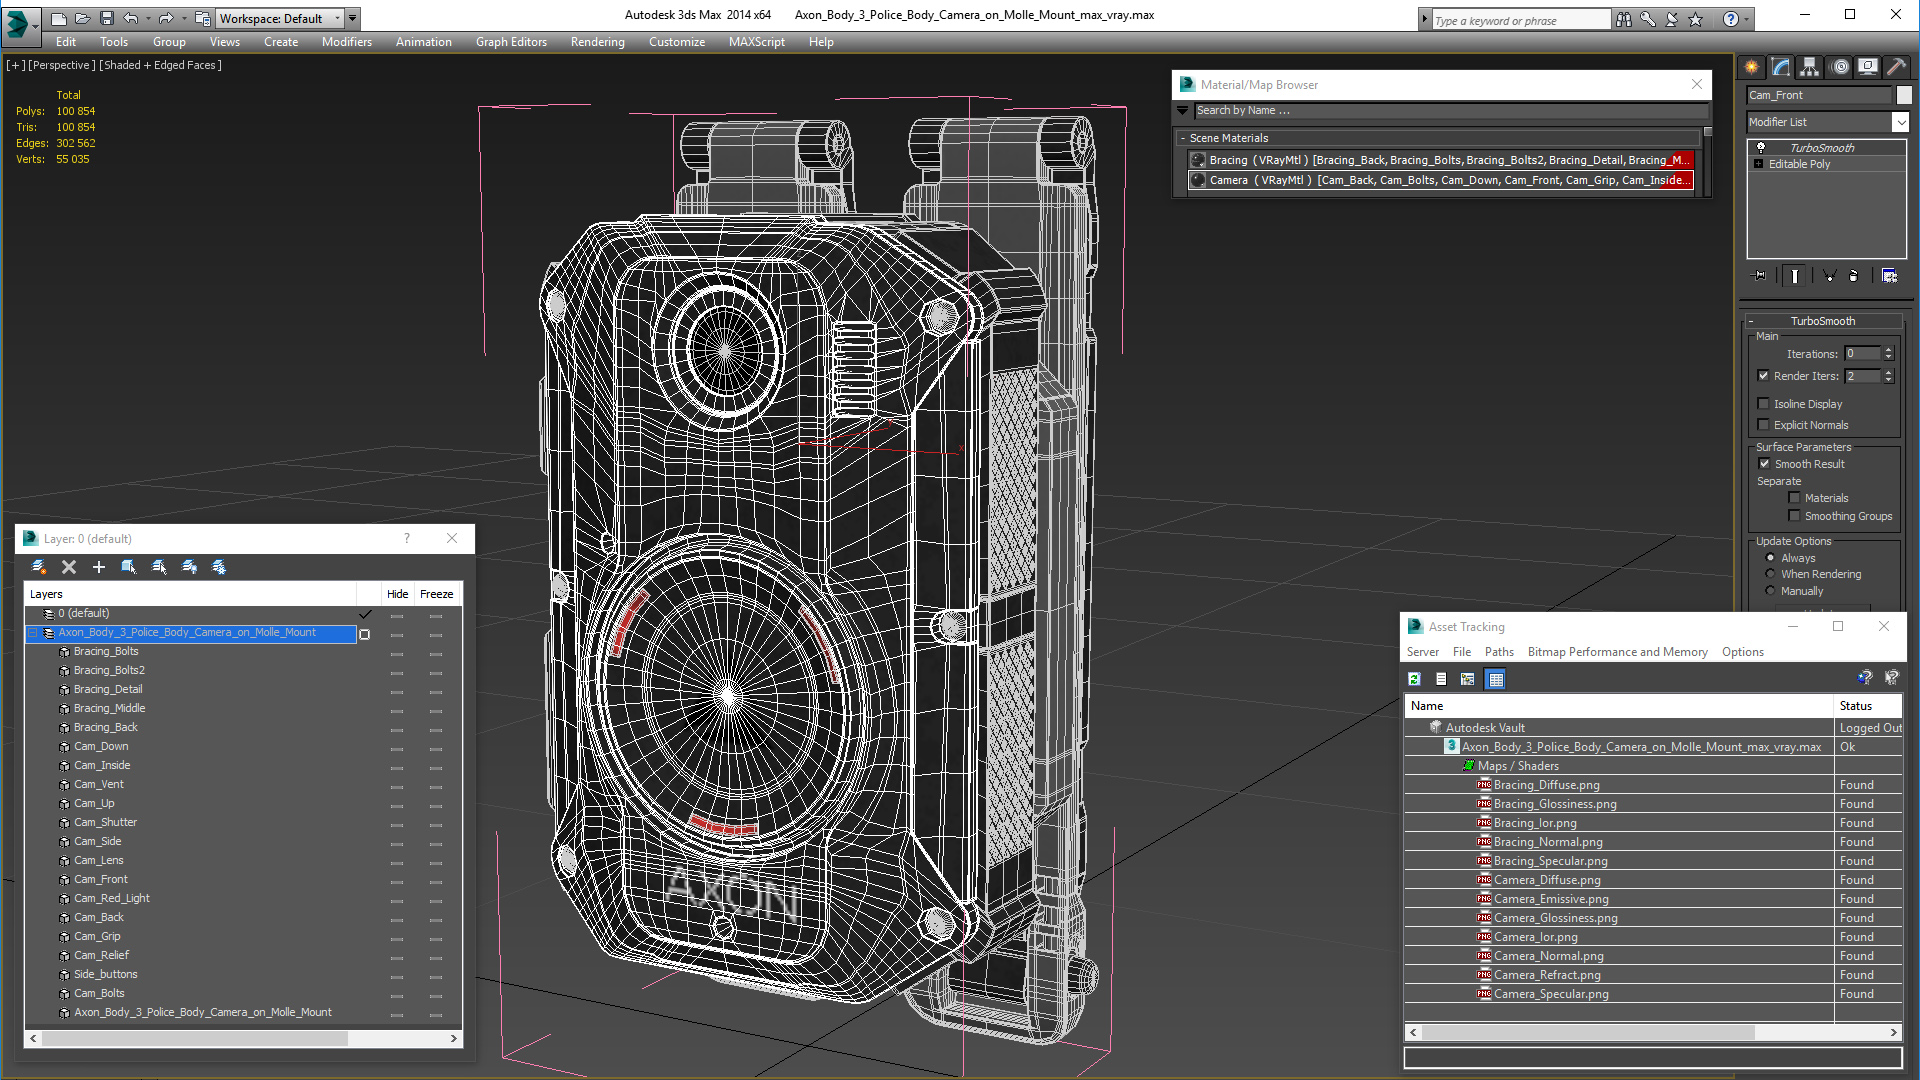Click the keyword search input field
Screen dimensions: 1920x1080
point(1520,20)
